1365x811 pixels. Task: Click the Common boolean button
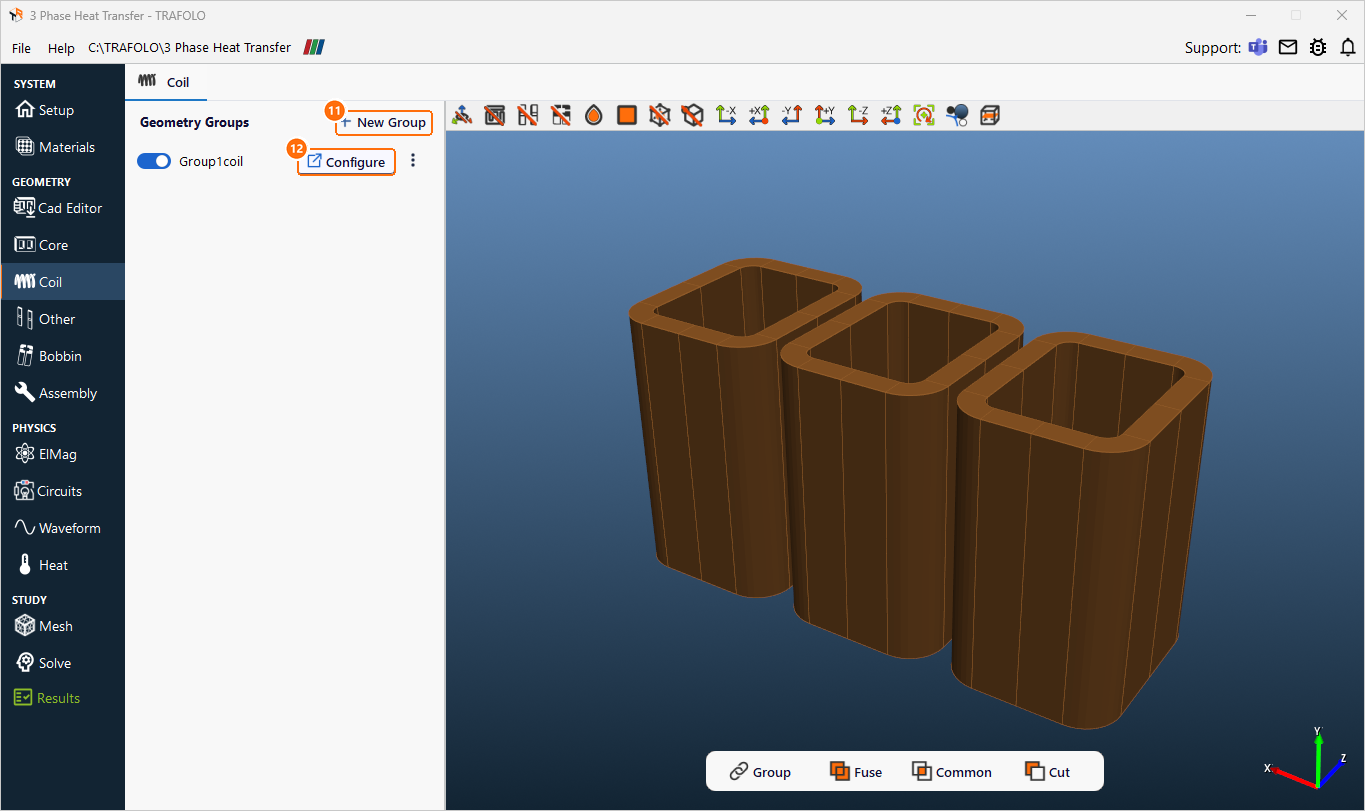pos(952,771)
